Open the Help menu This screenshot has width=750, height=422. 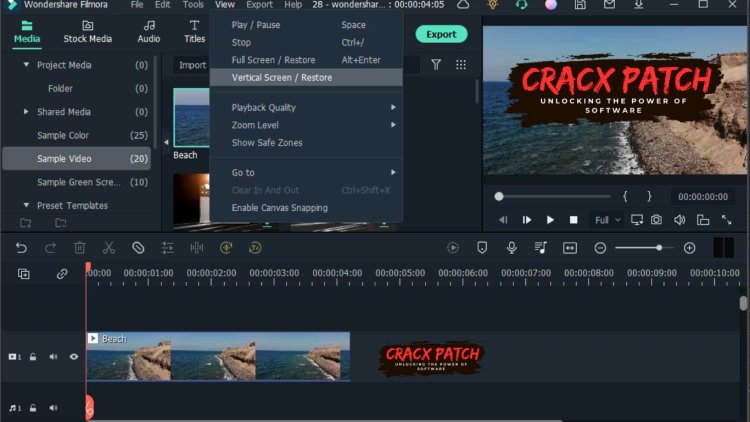coord(293,5)
